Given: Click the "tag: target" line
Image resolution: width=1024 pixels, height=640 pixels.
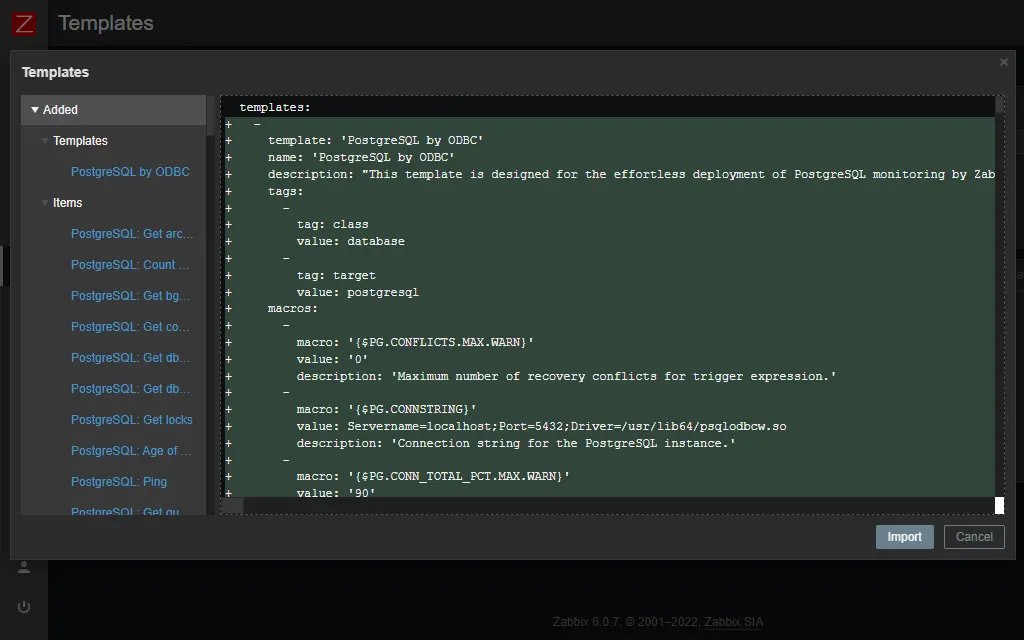Looking at the screenshot, I should pos(336,276).
